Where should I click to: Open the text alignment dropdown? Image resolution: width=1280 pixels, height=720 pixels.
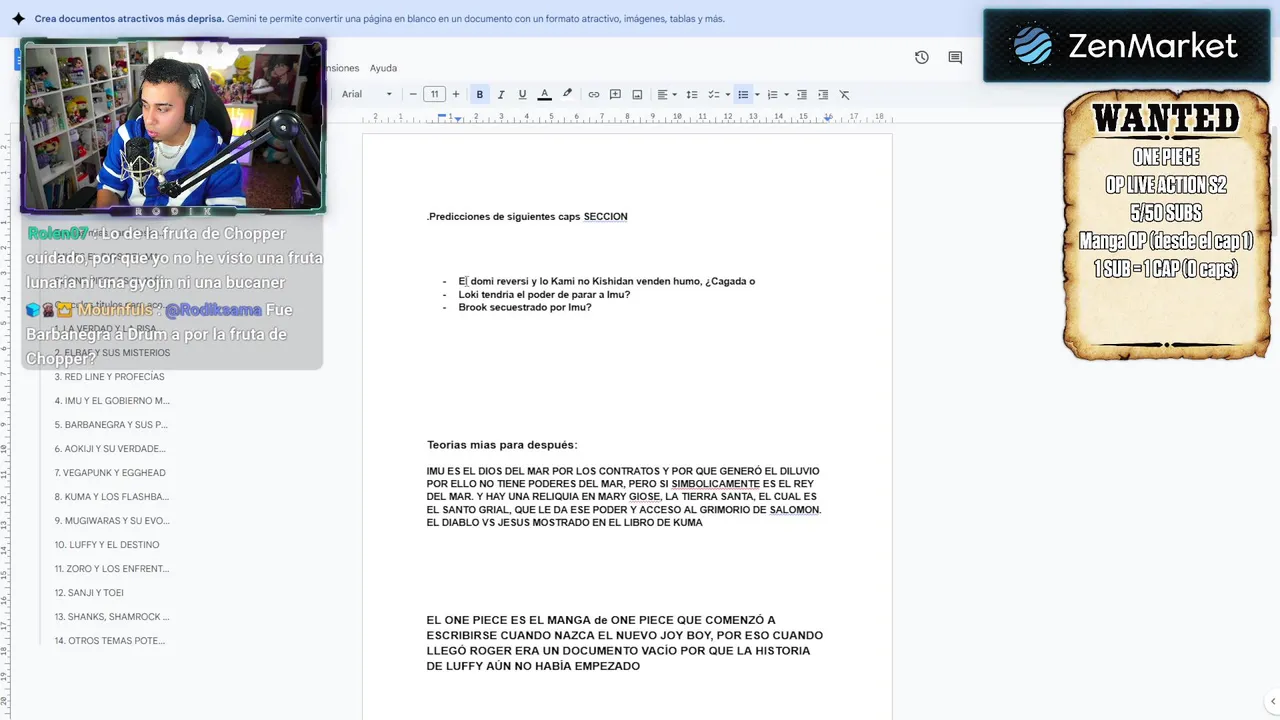(666, 94)
